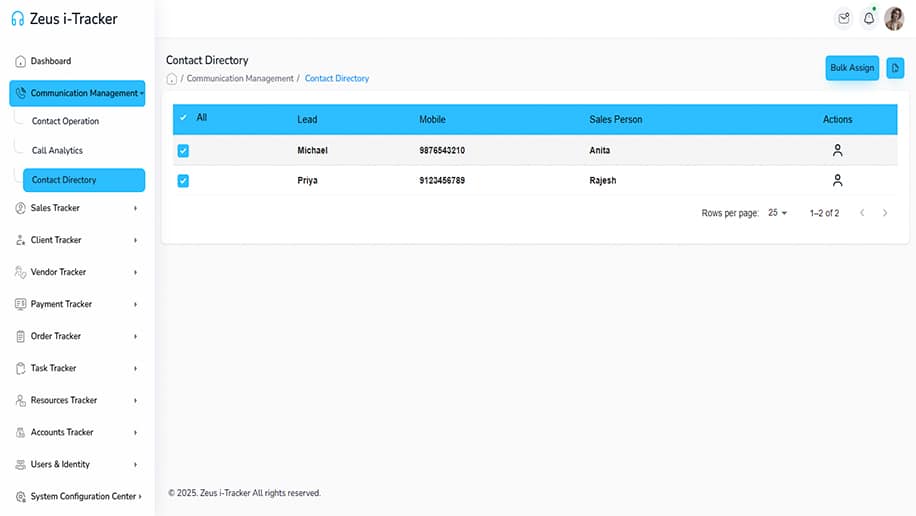Open the rows per page dropdown
This screenshot has height=516, width=916.
coord(777,213)
